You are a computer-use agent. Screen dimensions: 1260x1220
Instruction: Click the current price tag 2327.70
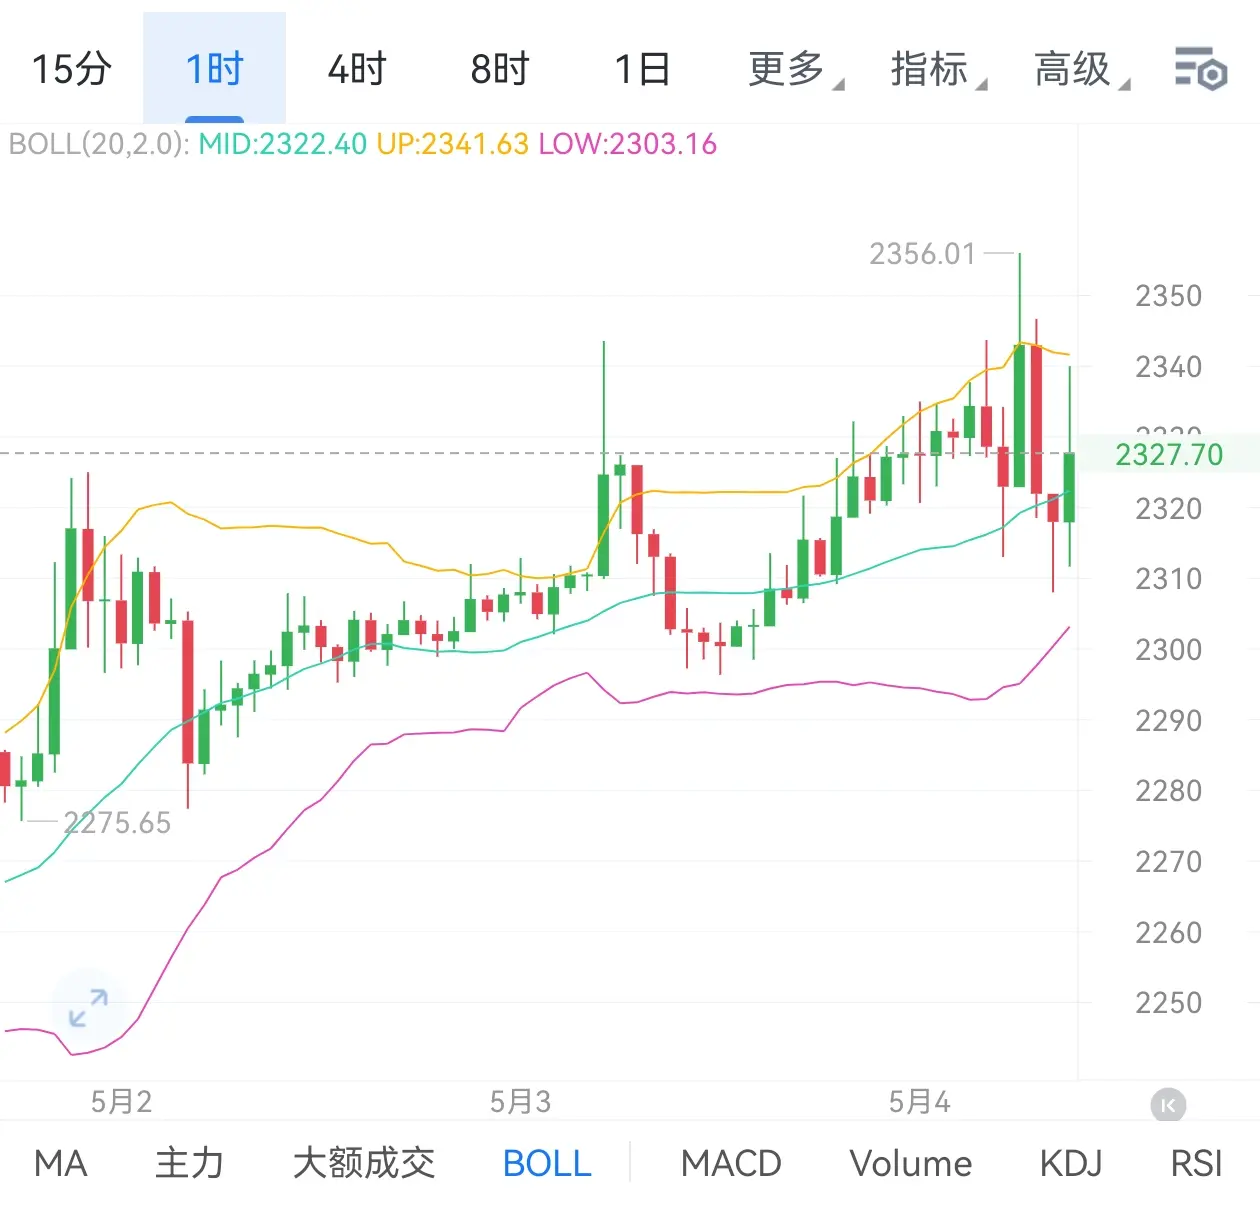[1169, 455]
